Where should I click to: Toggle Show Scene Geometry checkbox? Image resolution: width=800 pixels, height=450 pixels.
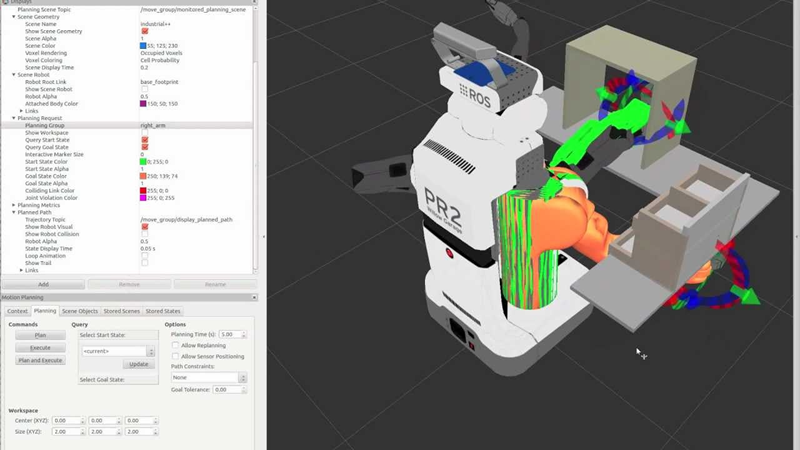pyautogui.click(x=145, y=31)
